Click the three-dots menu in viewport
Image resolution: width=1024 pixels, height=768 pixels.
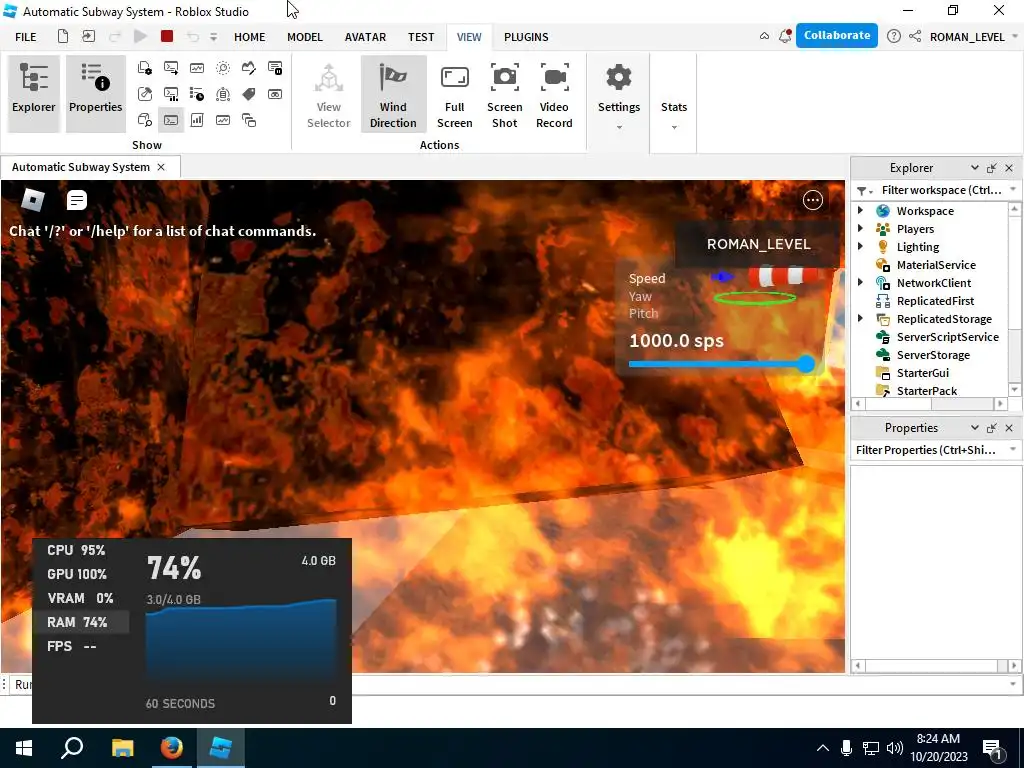pos(812,200)
